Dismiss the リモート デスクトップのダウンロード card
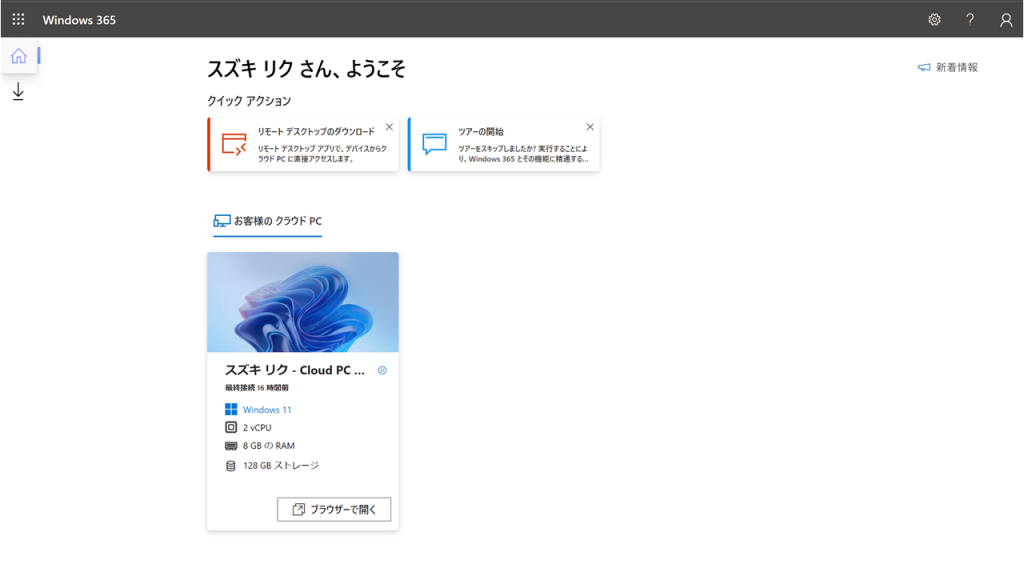 pos(389,127)
